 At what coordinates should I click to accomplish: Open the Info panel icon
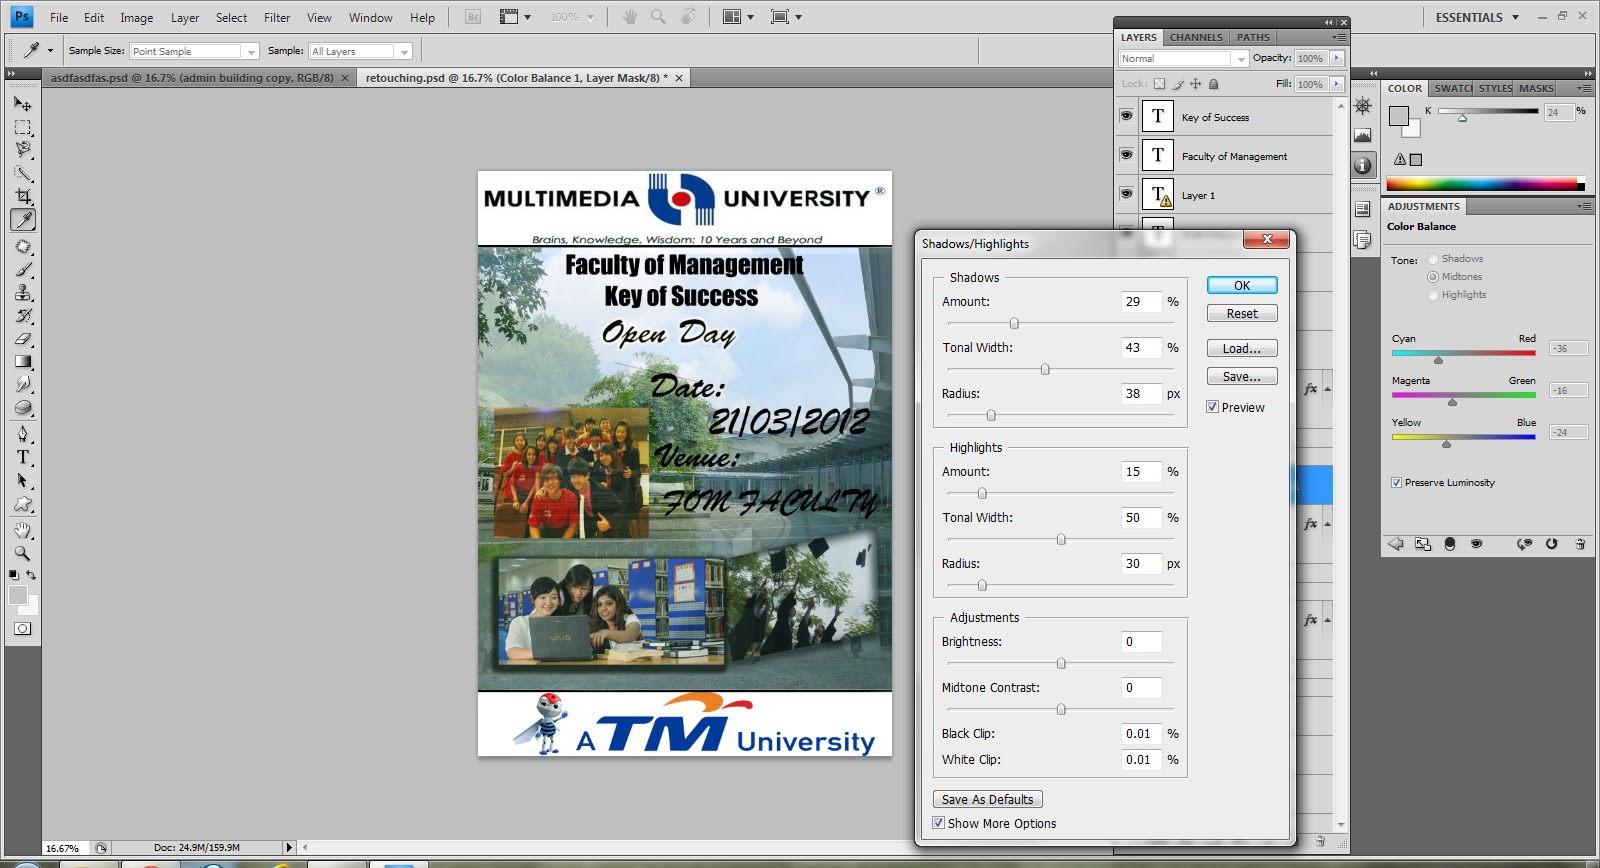point(1363,166)
